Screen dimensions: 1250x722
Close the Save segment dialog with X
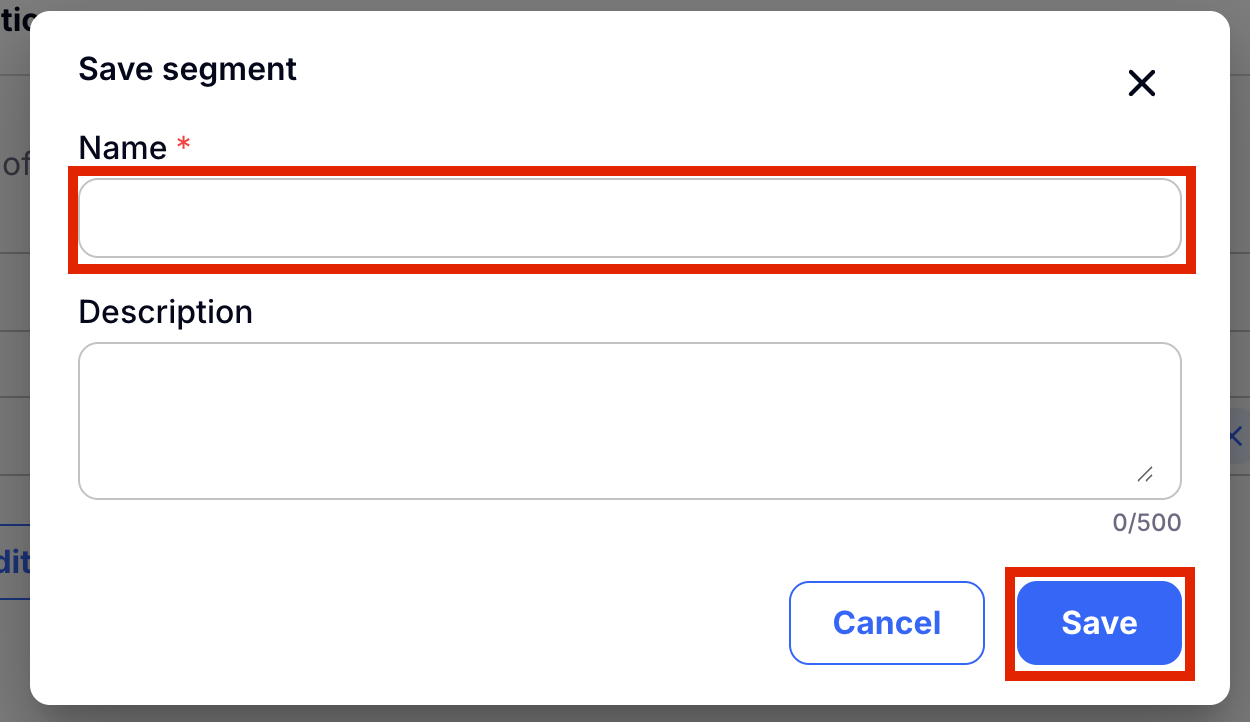pos(1141,83)
